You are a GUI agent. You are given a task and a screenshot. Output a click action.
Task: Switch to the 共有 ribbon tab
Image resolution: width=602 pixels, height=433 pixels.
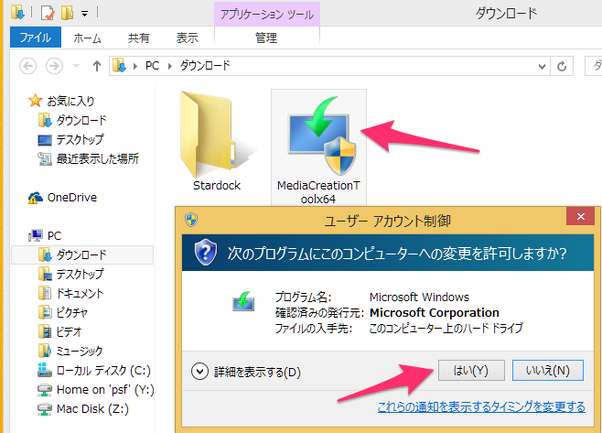point(139,38)
